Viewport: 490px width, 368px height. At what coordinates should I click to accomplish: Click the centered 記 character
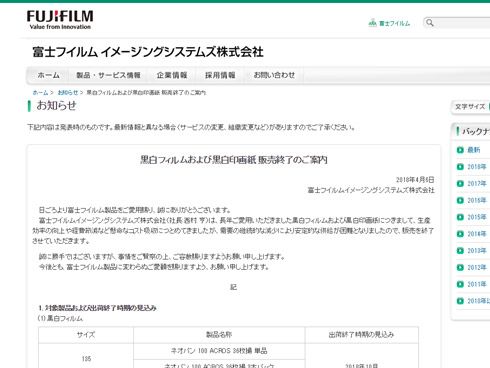coord(234,287)
